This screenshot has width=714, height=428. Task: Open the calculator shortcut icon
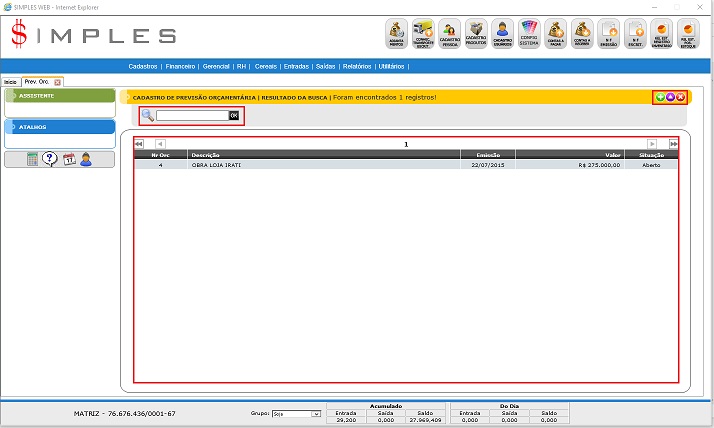click(x=33, y=160)
